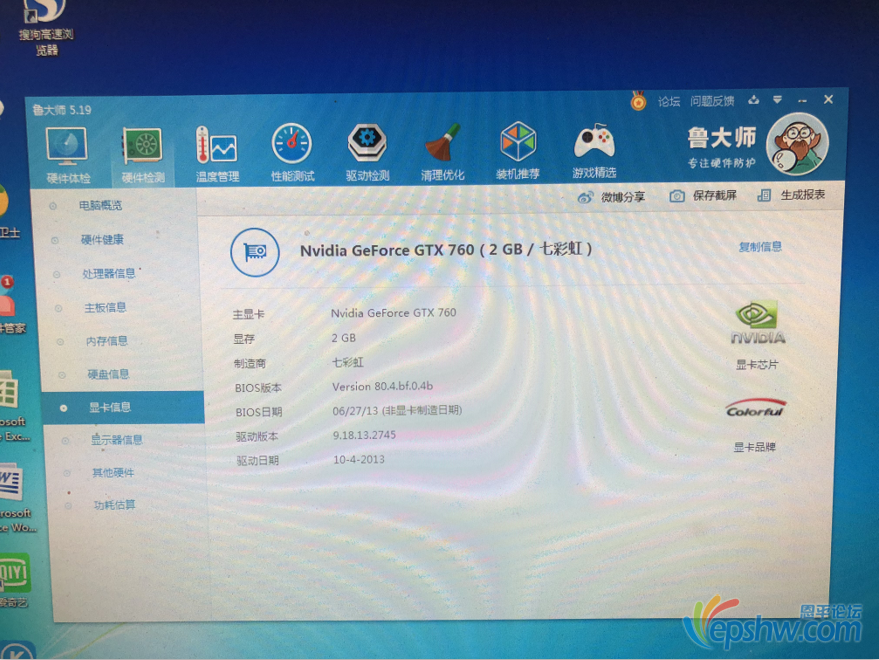Click 复制信息 copy info link
879x660 pixels.
pos(760,247)
